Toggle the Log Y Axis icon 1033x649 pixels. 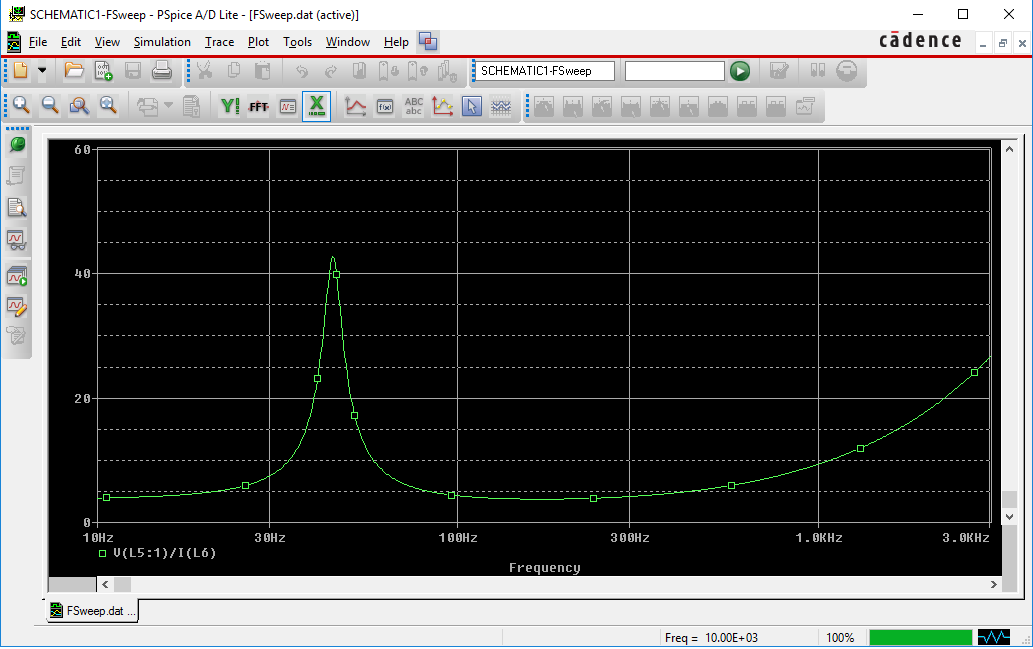(x=230, y=105)
